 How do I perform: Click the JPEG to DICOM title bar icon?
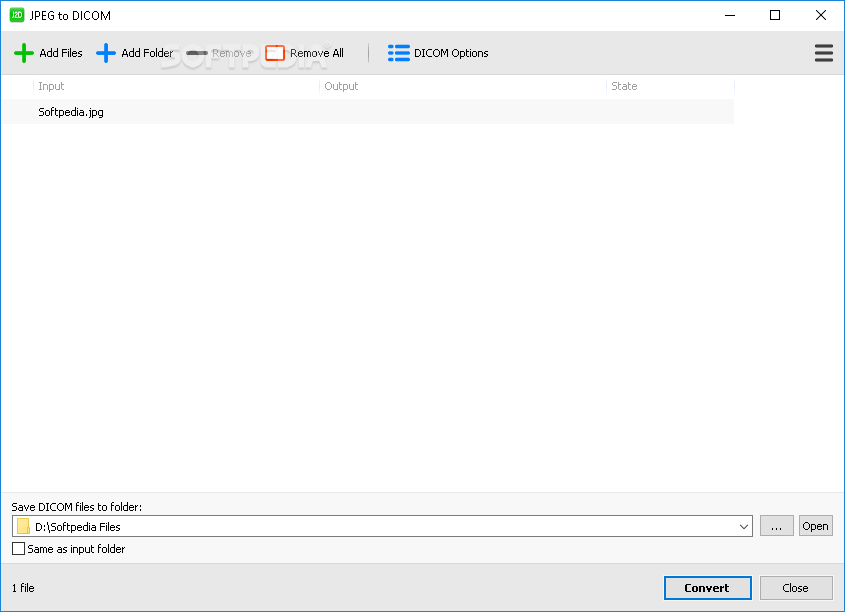[x=17, y=15]
